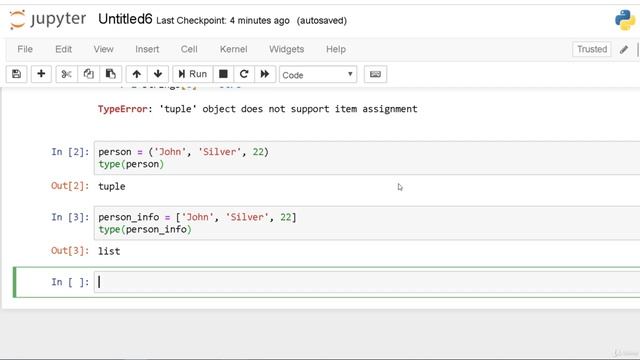The image size is (640, 360).
Task: Open the Cell menu
Action: coord(189,49)
